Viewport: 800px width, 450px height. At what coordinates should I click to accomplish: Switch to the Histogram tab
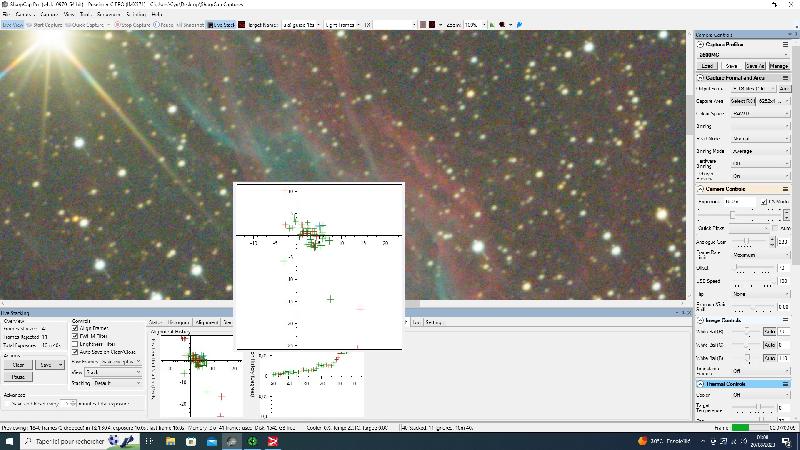click(179, 322)
